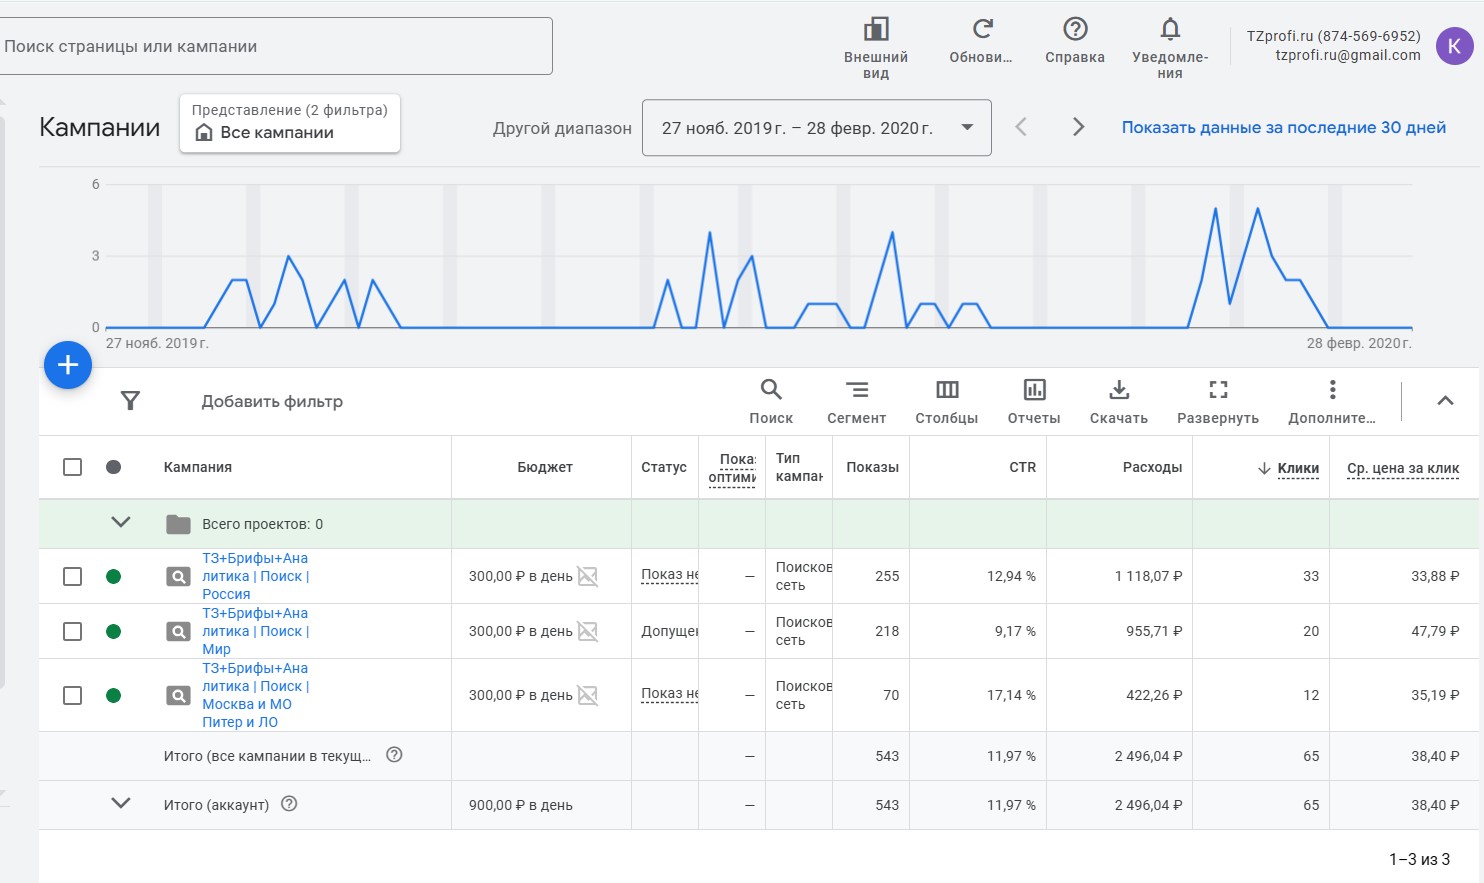This screenshot has height=883, width=1484.
Task: Click the account name TZprofi.ru (874-569-6952)
Action: [x=1333, y=36]
